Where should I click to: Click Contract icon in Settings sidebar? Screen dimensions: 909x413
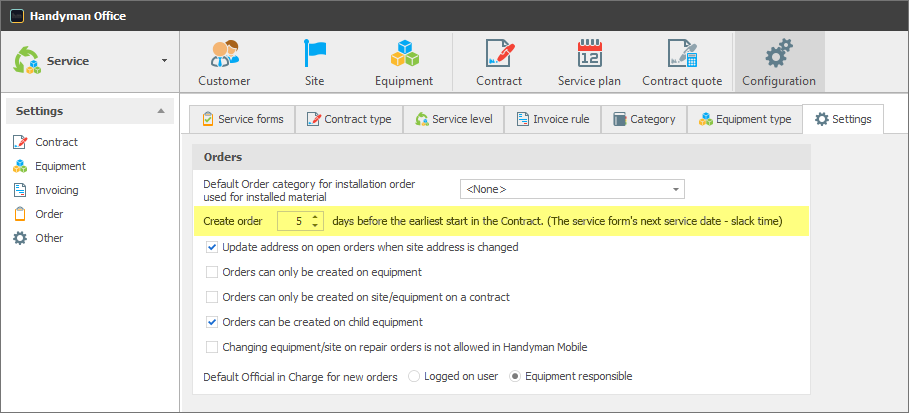click(20, 142)
